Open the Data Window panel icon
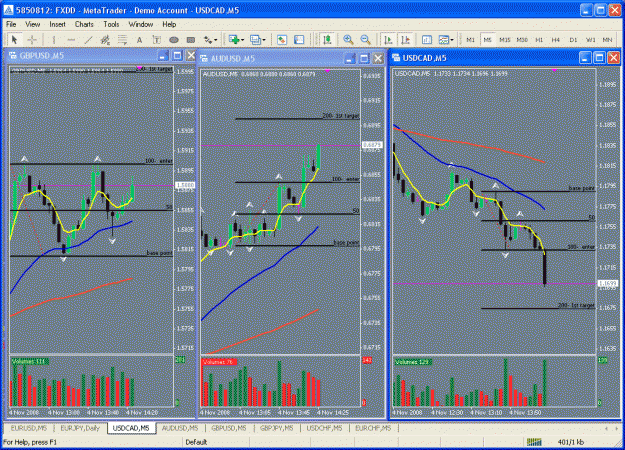 [x=299, y=39]
